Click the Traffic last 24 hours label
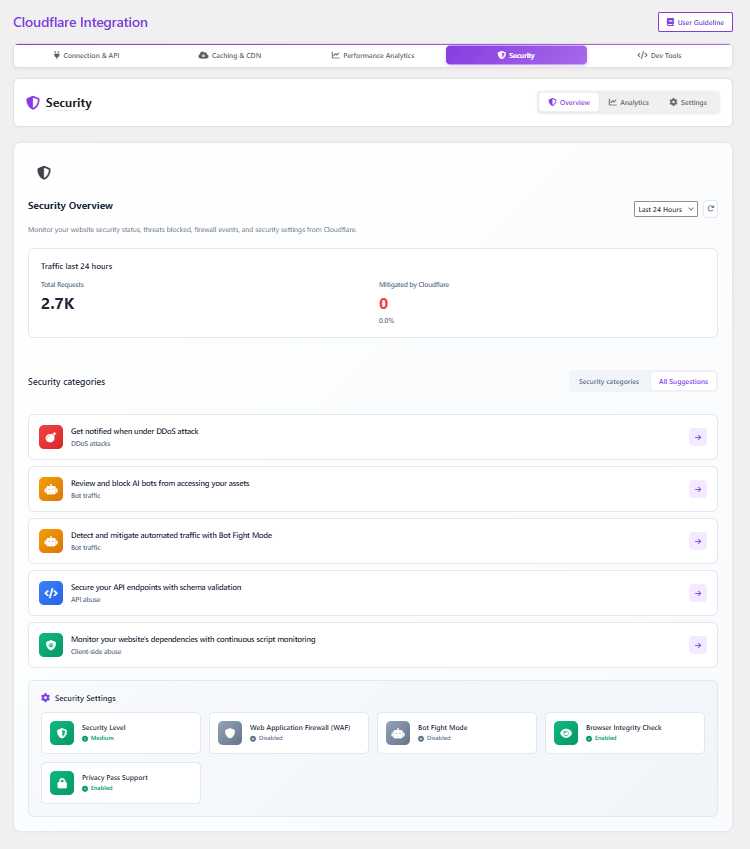Screen dimensions: 750x849 click(76, 266)
